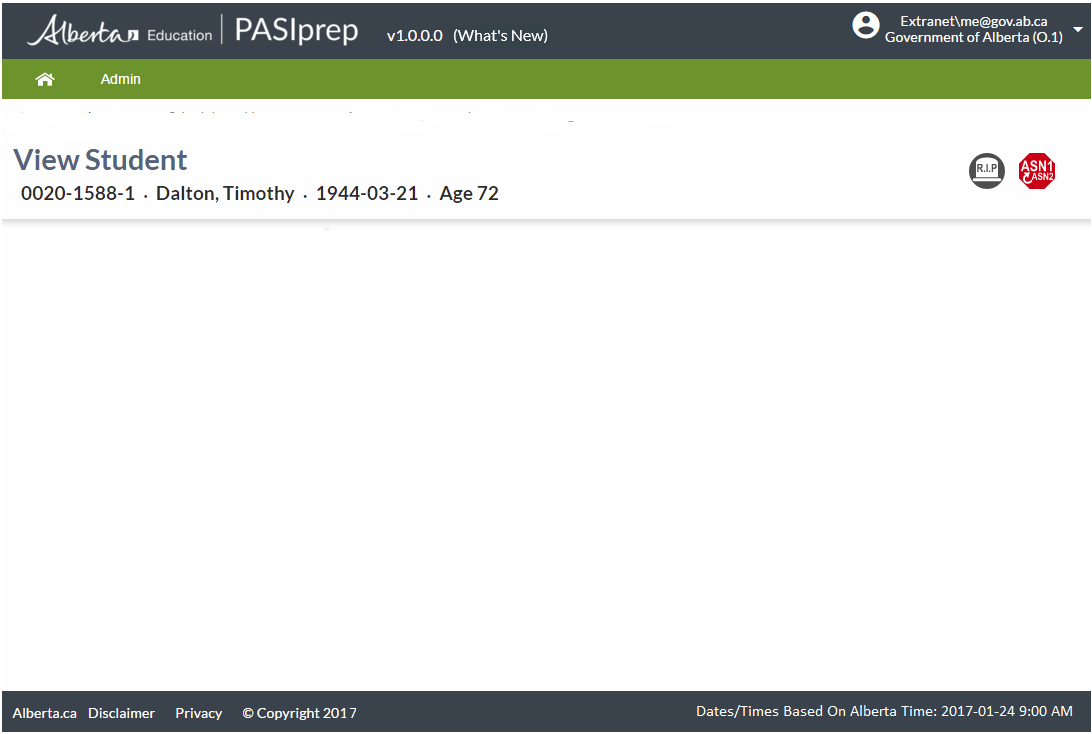Click the student name Dalton, Timothy
1092x734 pixels.
(225, 193)
